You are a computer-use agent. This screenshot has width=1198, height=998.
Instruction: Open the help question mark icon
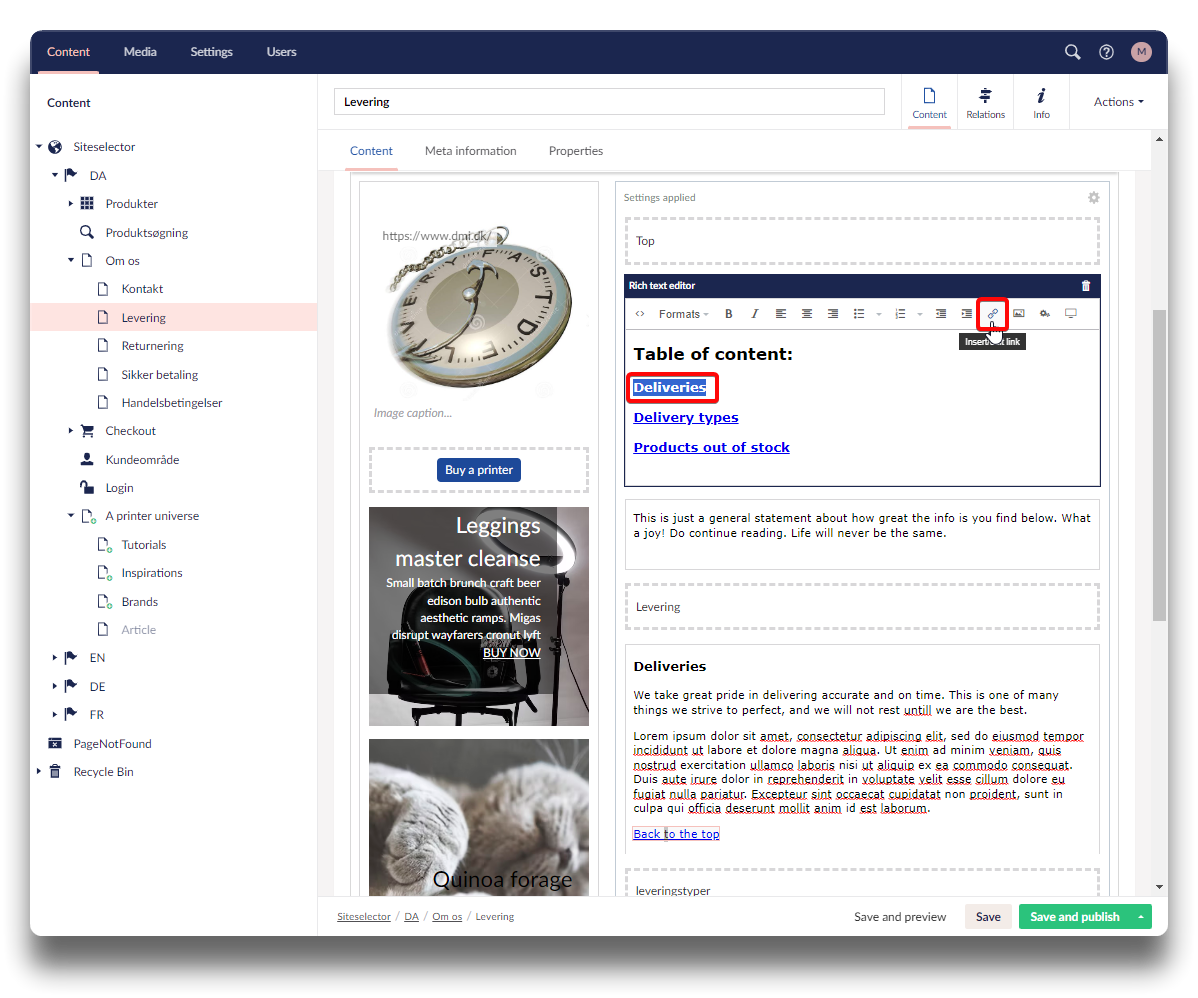click(1106, 52)
